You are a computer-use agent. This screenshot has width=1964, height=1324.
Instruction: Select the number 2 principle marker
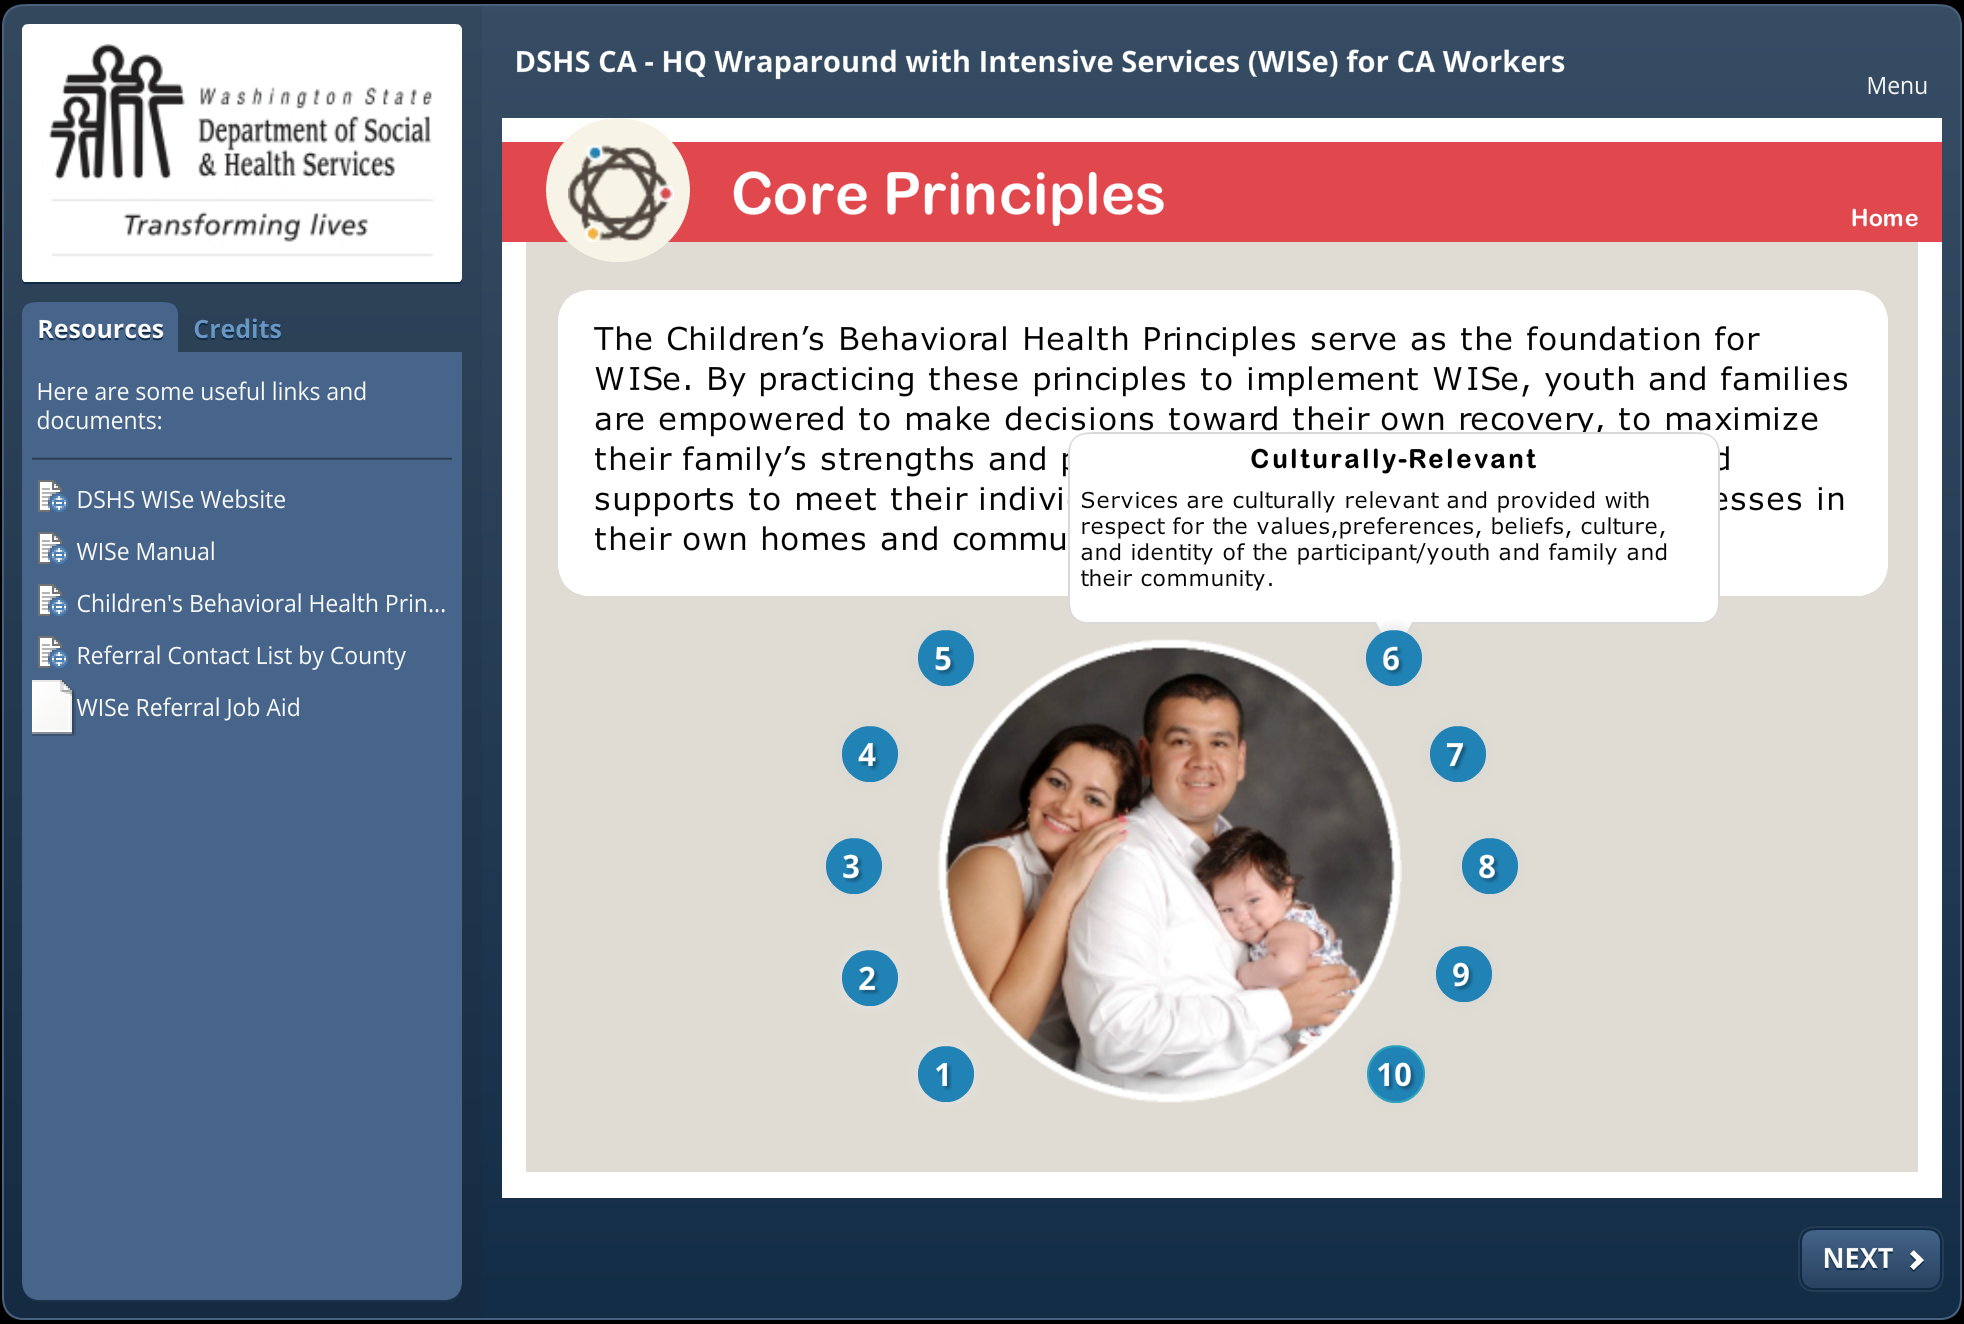[869, 978]
